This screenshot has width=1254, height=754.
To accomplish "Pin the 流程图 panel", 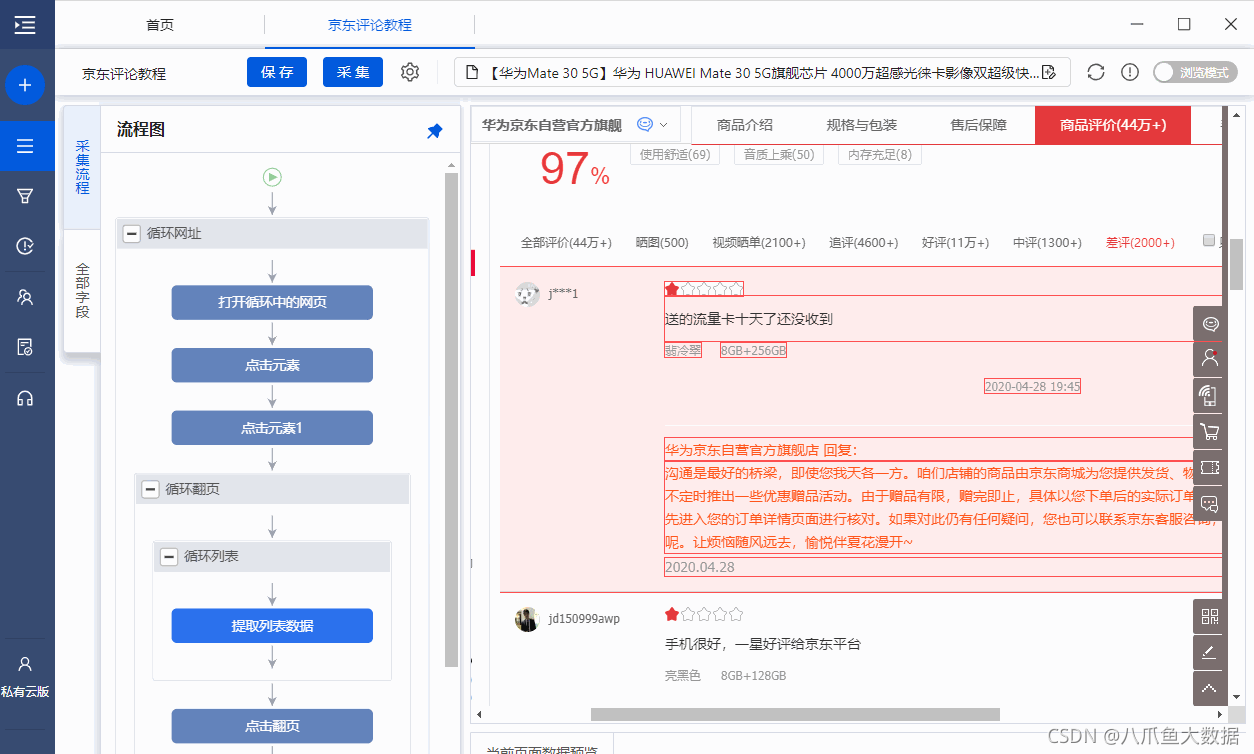I will pyautogui.click(x=435, y=131).
